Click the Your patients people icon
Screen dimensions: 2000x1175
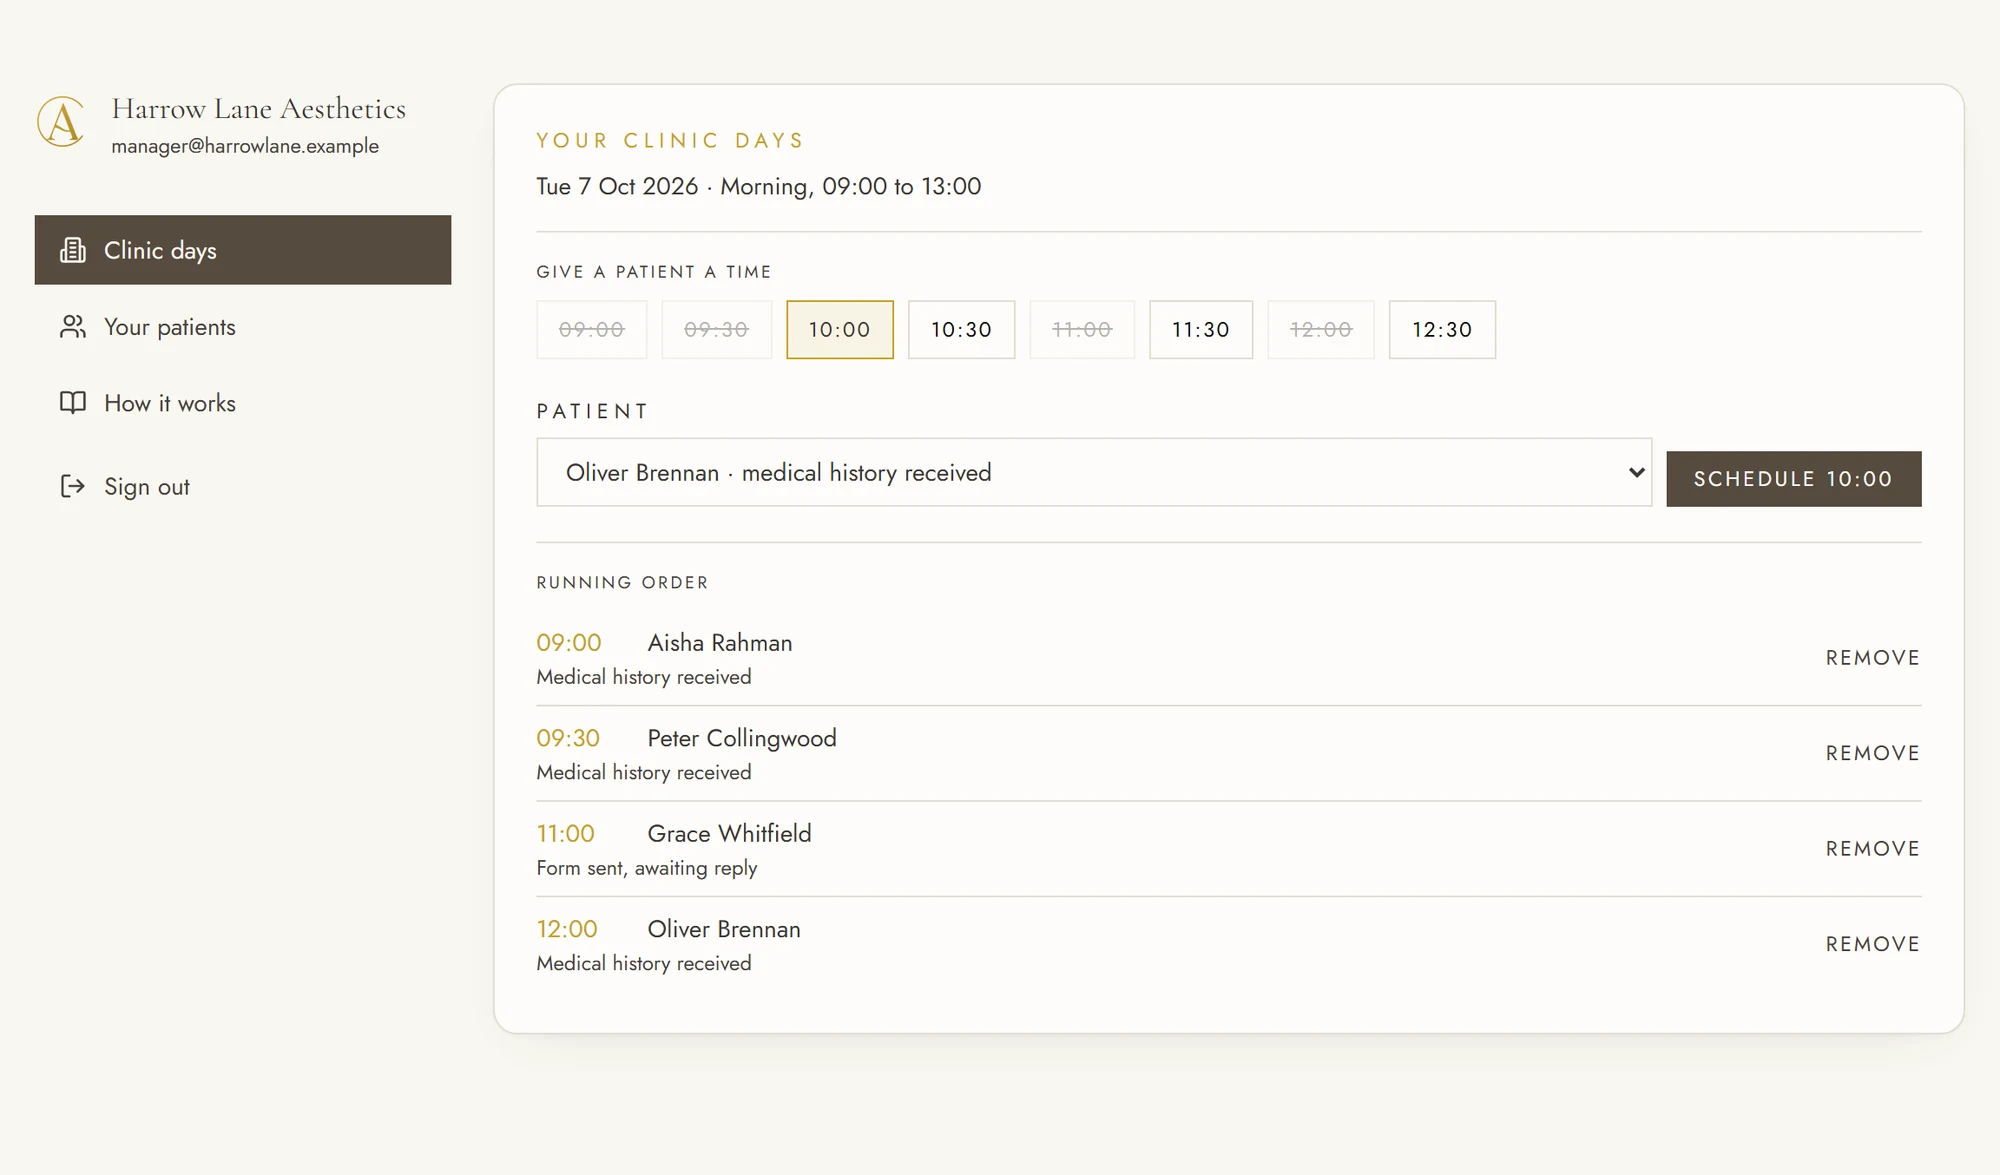(x=73, y=327)
